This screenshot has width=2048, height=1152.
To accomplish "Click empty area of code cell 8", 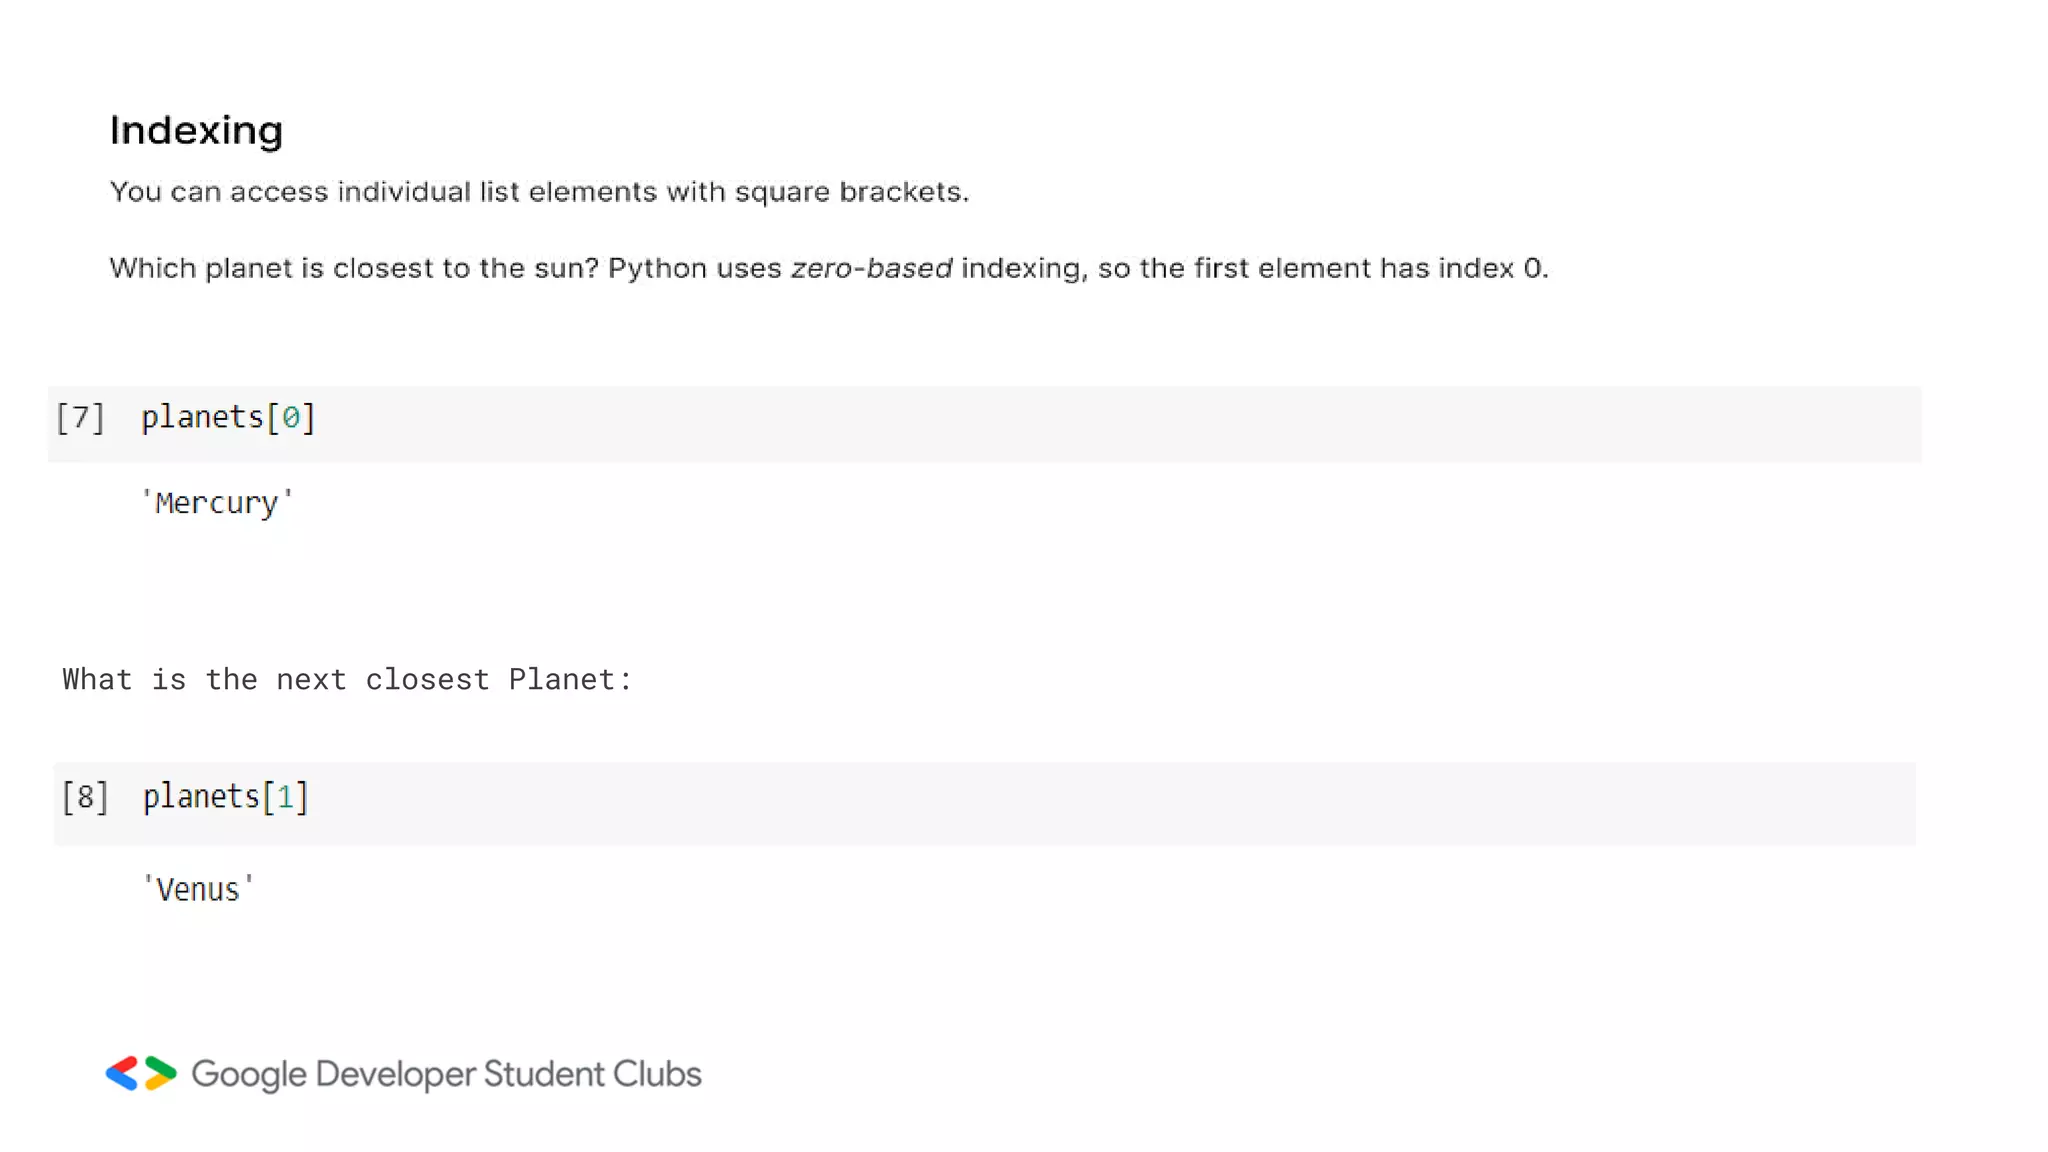I will (x=1100, y=803).
